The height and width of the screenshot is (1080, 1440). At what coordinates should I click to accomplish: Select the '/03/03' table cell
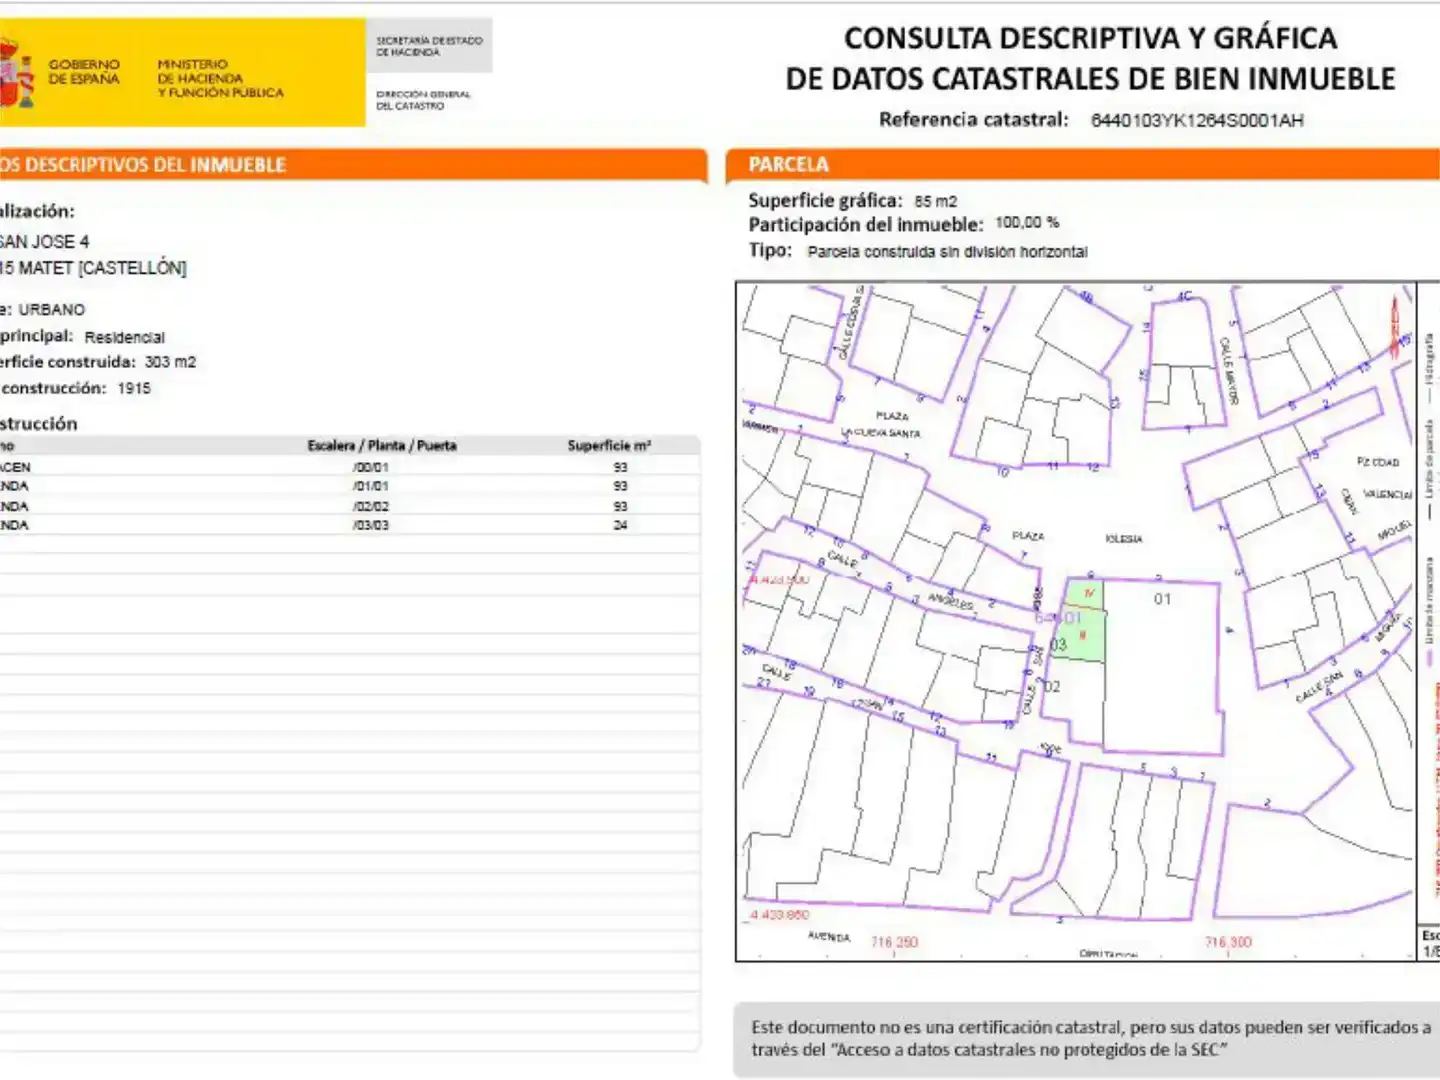pos(371,525)
